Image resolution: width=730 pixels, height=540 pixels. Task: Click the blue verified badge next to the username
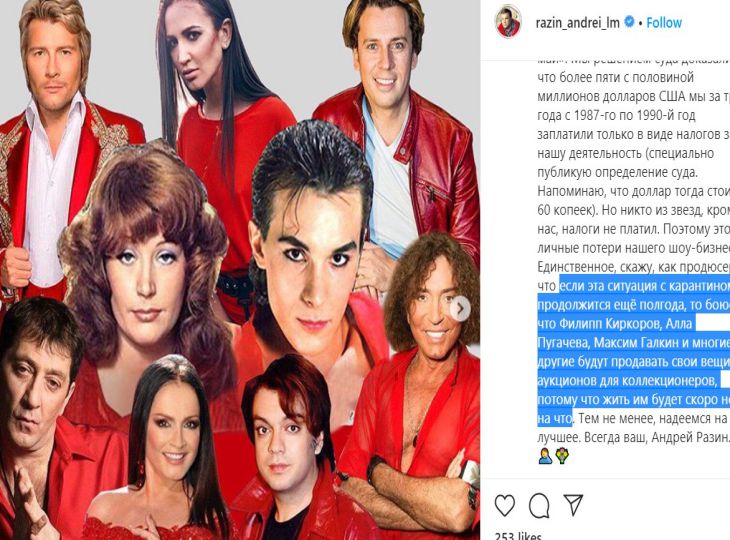(629, 21)
